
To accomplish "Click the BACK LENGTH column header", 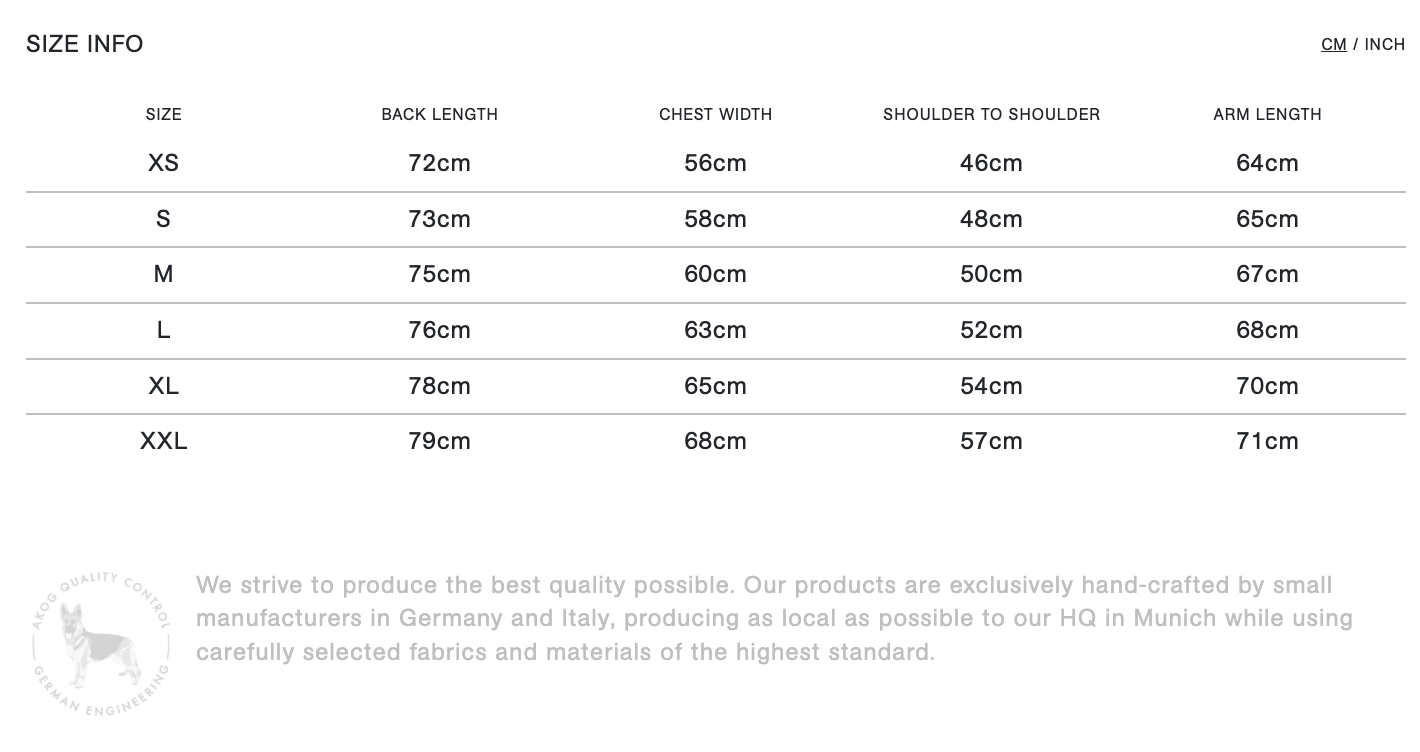I will click(440, 114).
